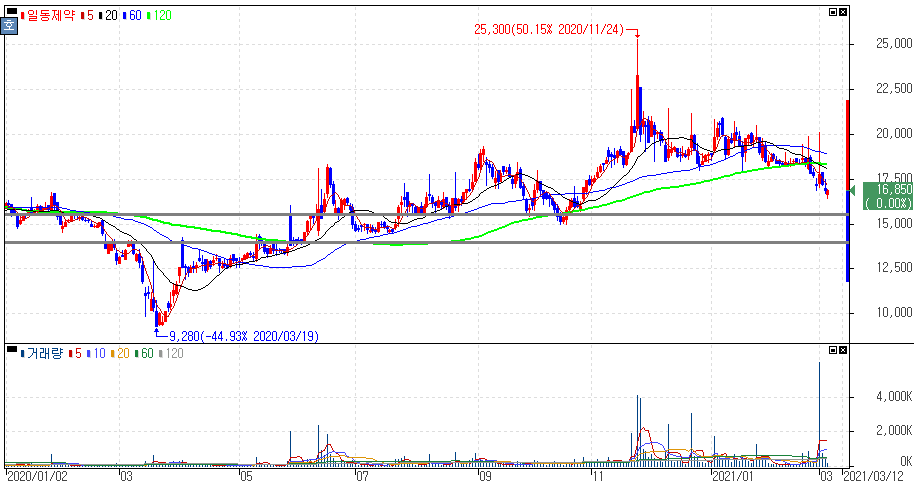914x484 pixels.
Task: Select the 거래량 volume indicator label
Action: coord(41,353)
